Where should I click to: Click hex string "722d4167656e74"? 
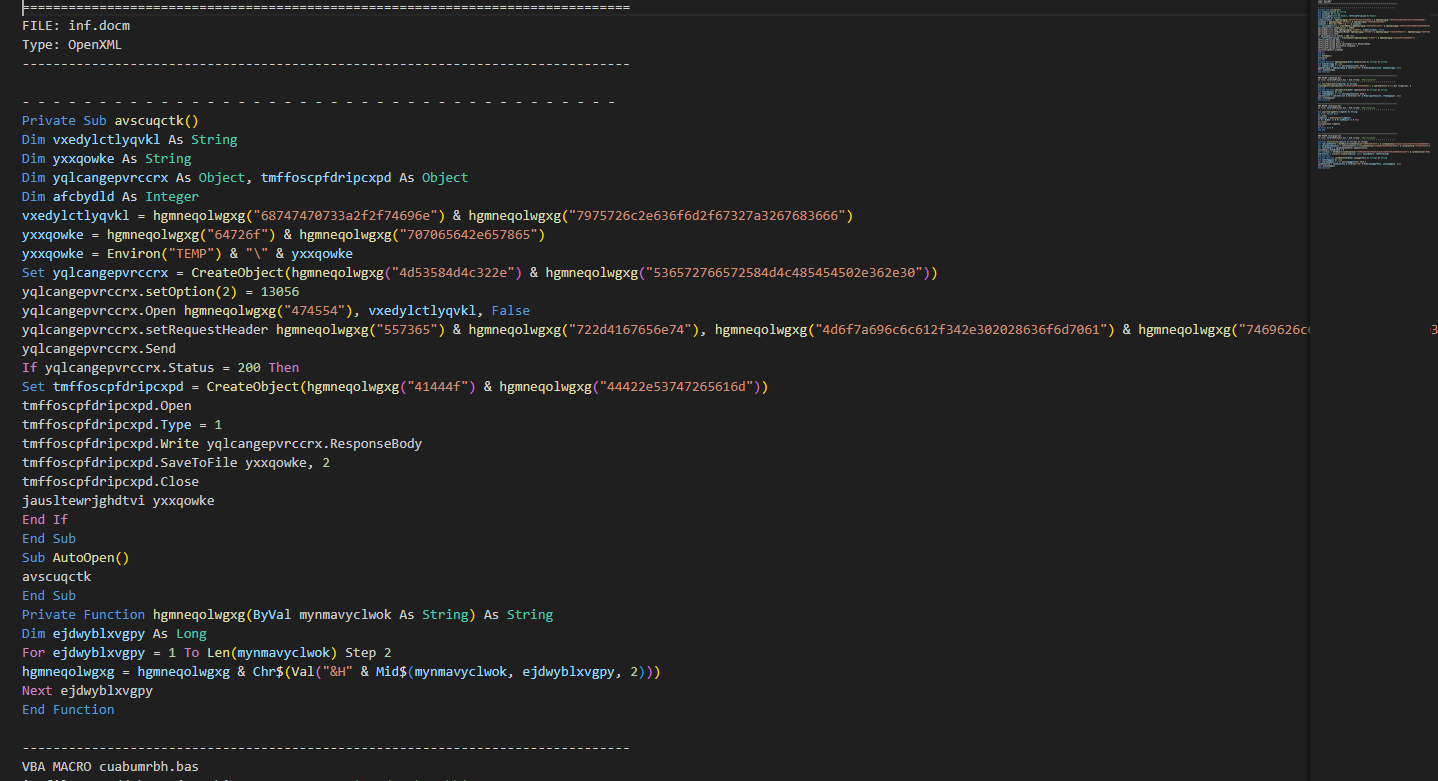[628, 329]
